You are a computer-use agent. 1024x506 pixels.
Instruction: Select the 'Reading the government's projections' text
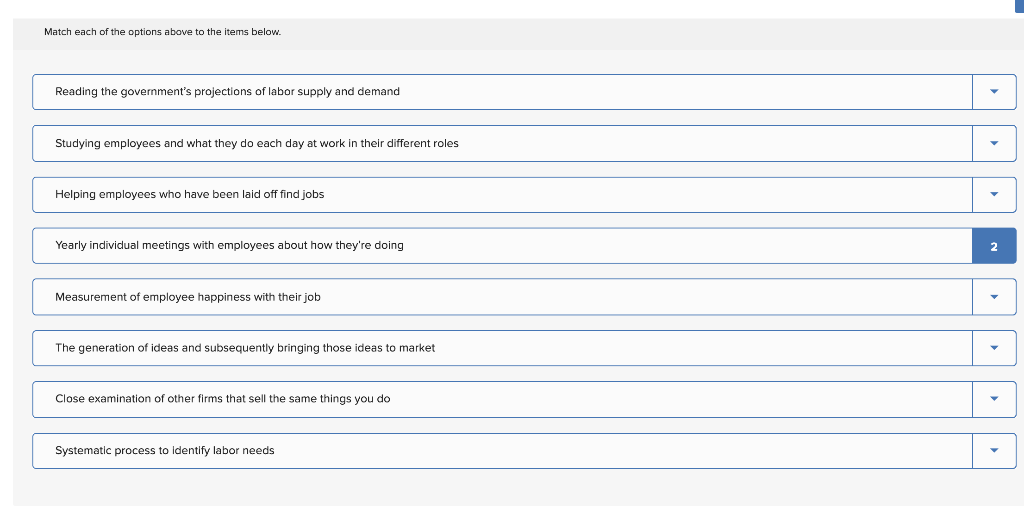(x=227, y=92)
